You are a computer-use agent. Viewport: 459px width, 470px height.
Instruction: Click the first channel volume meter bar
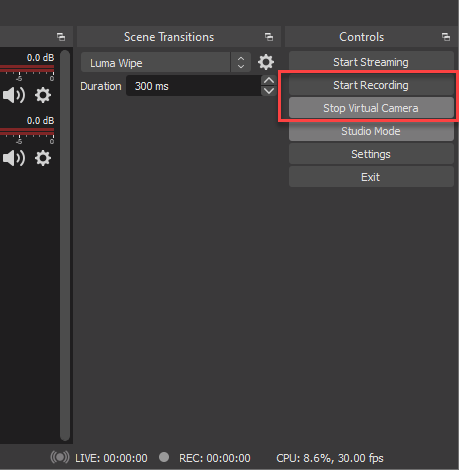(x=27, y=69)
